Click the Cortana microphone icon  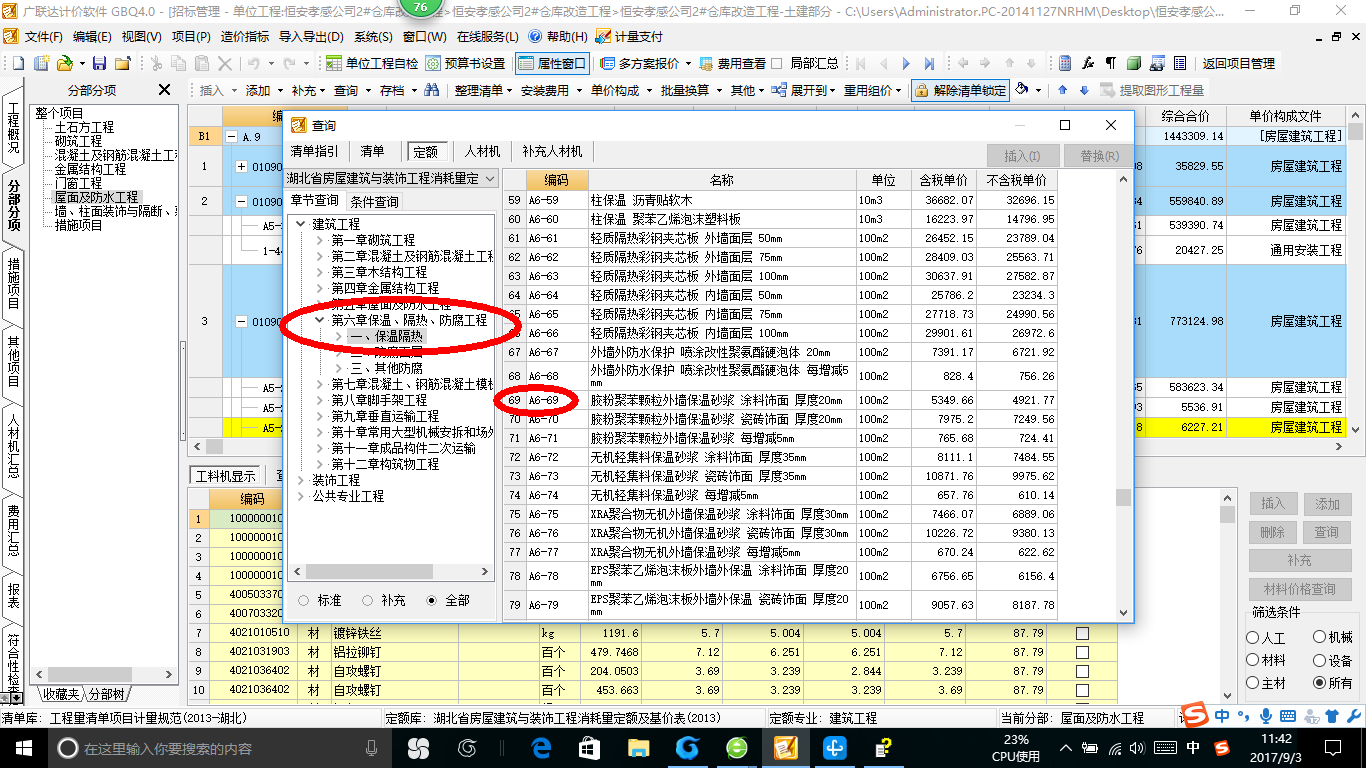tap(372, 747)
